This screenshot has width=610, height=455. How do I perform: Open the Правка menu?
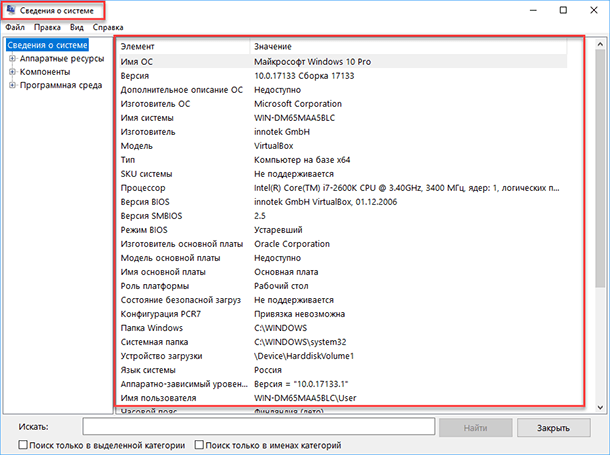[x=47, y=27]
